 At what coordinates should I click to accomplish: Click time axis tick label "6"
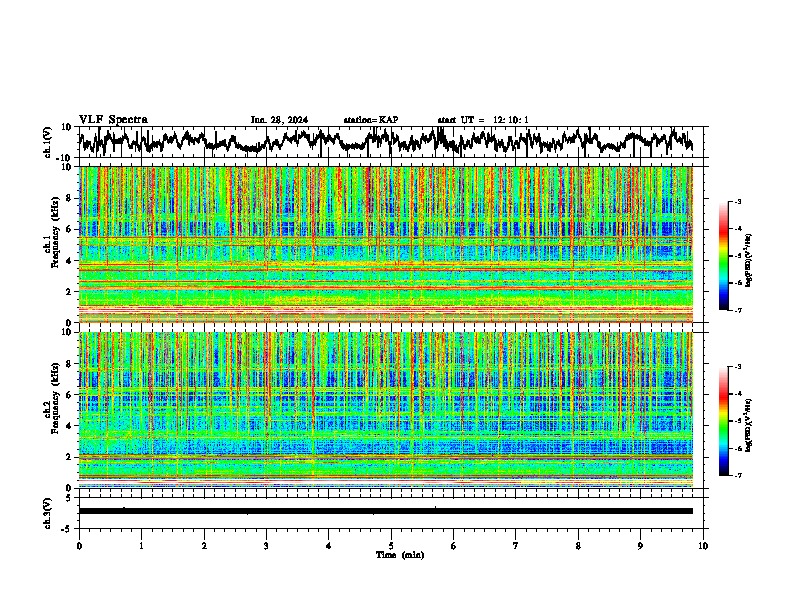[x=454, y=546]
